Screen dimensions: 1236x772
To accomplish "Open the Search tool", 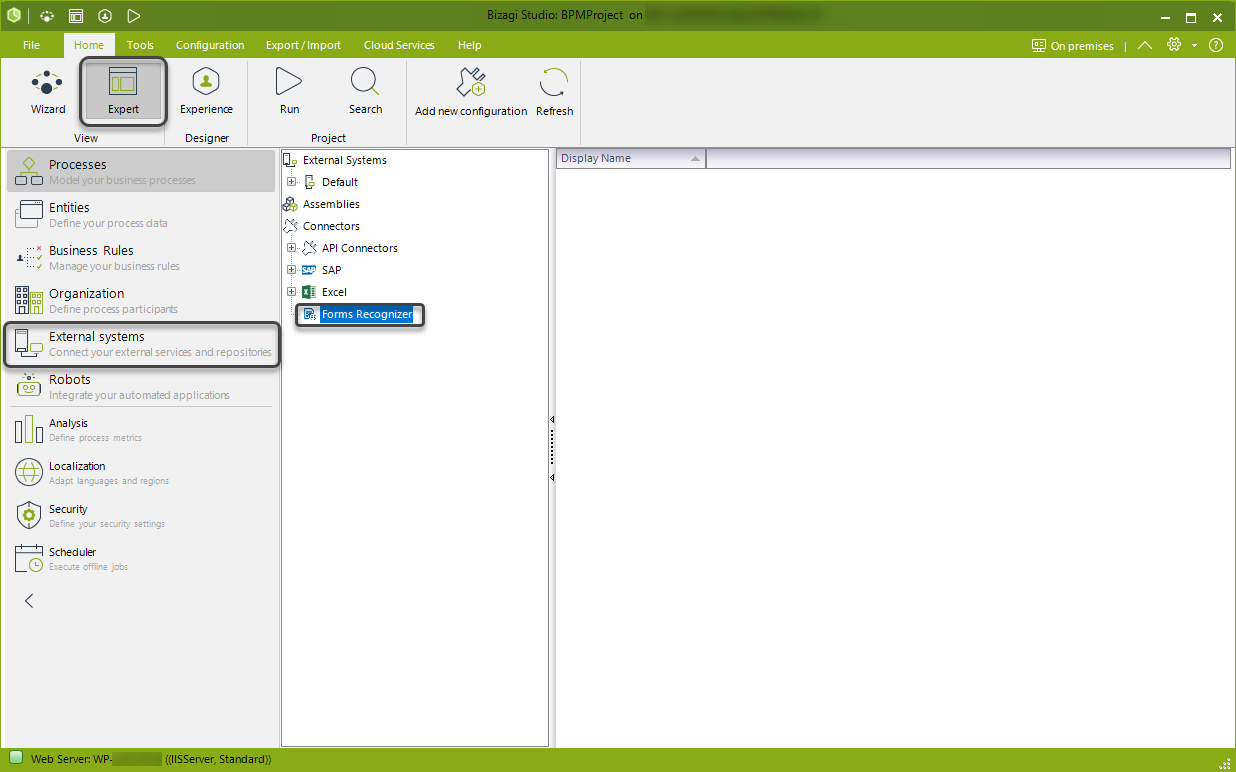I will pyautogui.click(x=365, y=92).
